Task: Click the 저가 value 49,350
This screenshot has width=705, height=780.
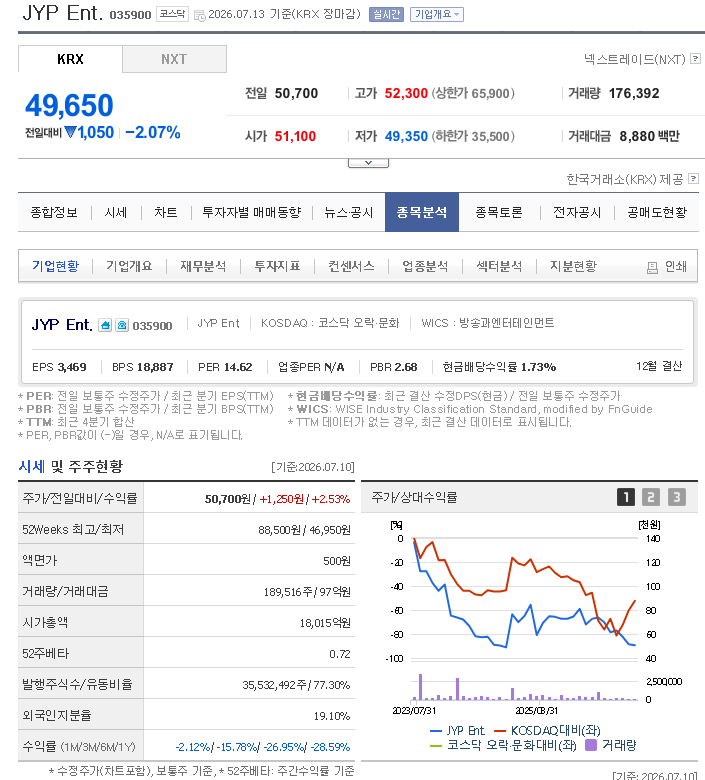Action: (406, 136)
